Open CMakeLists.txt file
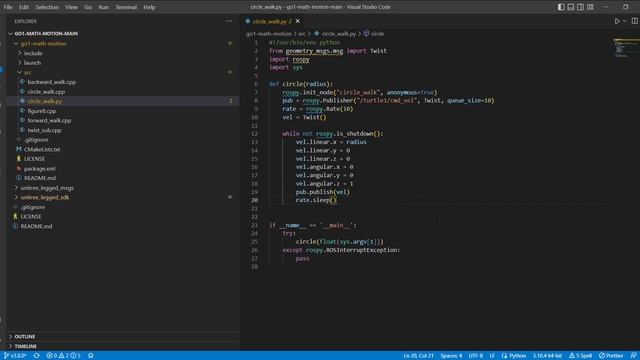 pyautogui.click(x=42, y=149)
